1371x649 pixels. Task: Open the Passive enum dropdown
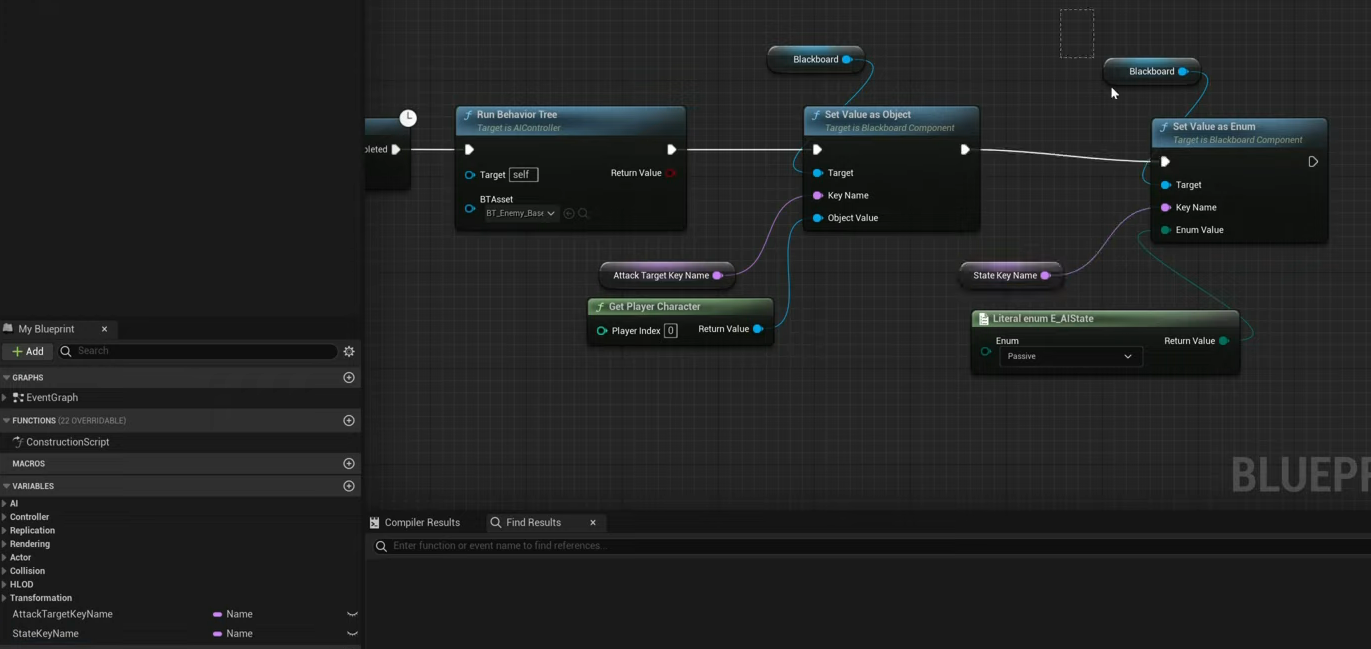tap(1069, 356)
